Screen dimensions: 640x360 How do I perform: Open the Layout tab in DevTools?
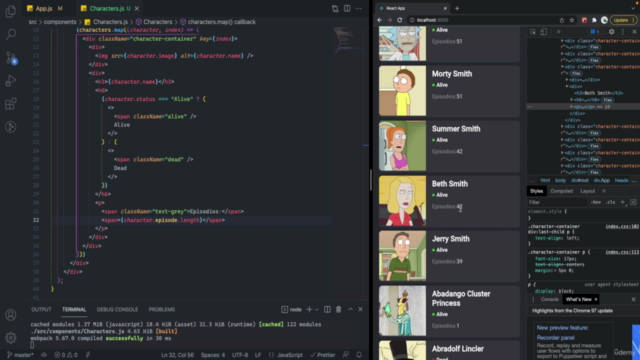(x=587, y=191)
